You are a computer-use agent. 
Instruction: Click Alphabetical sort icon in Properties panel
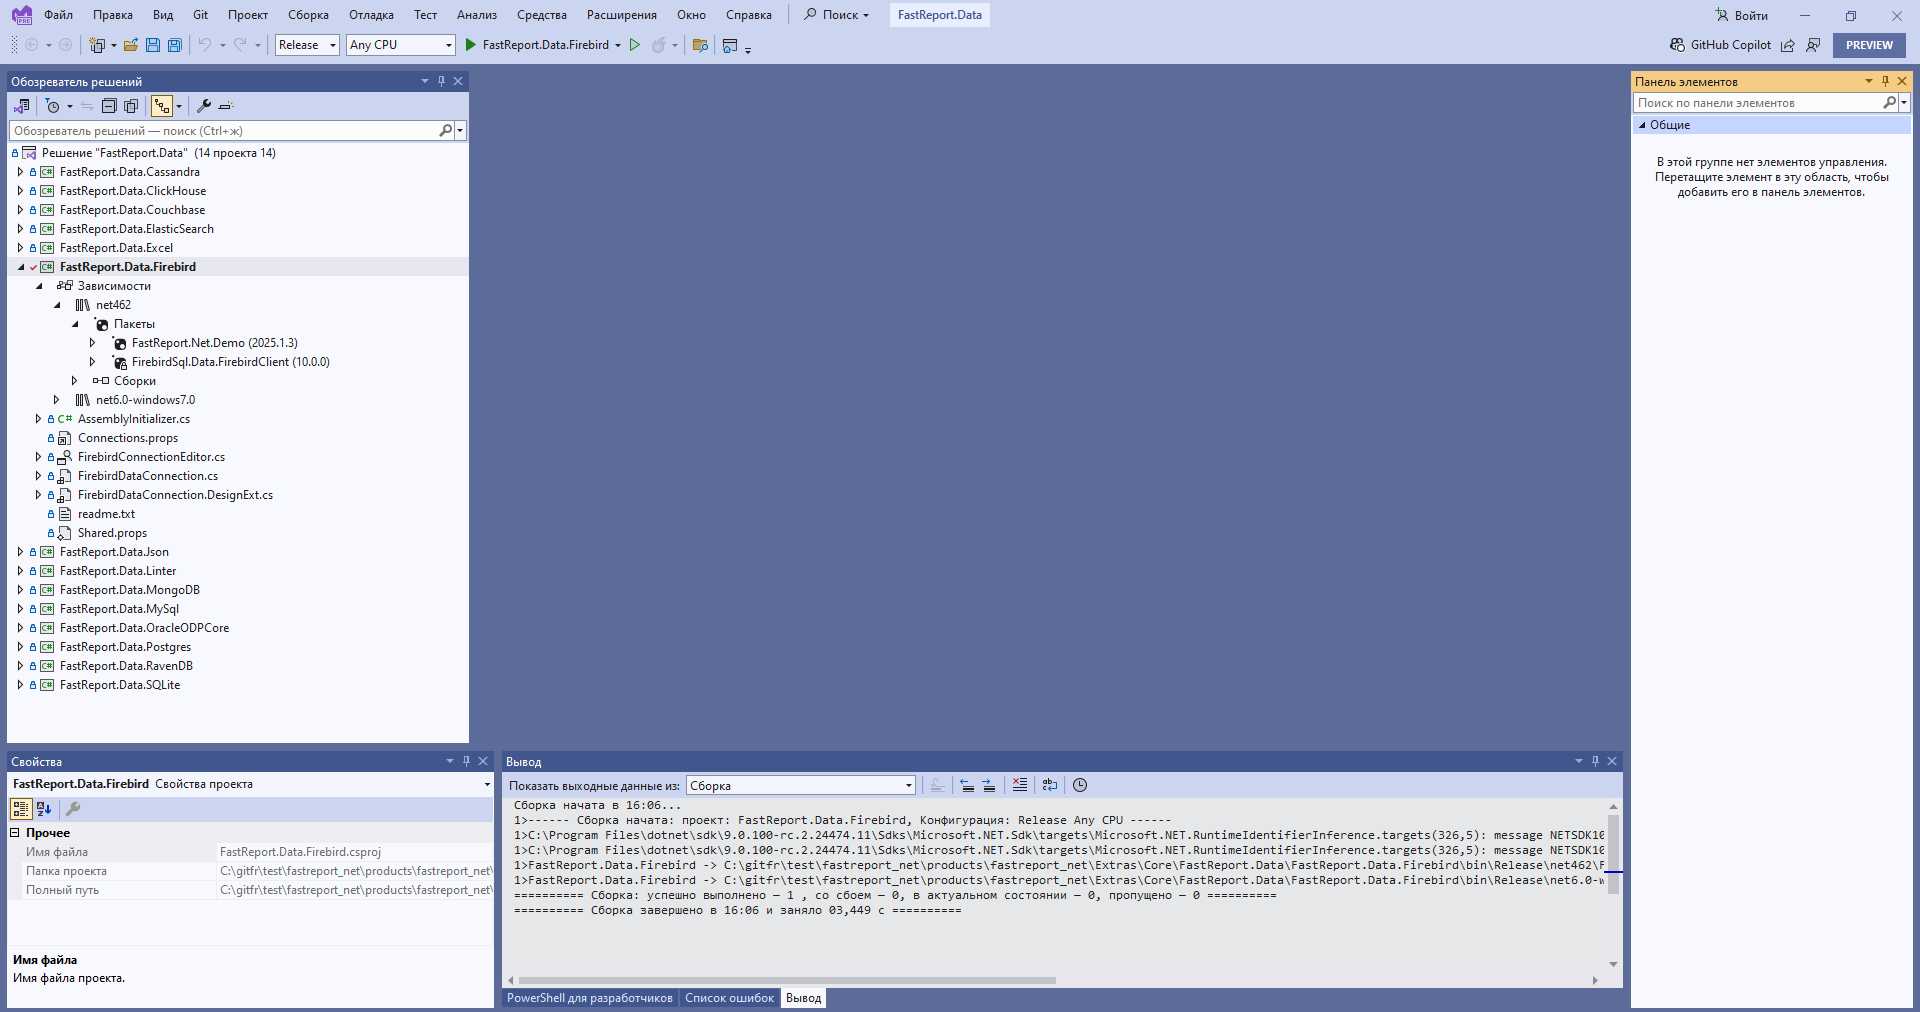[43, 809]
